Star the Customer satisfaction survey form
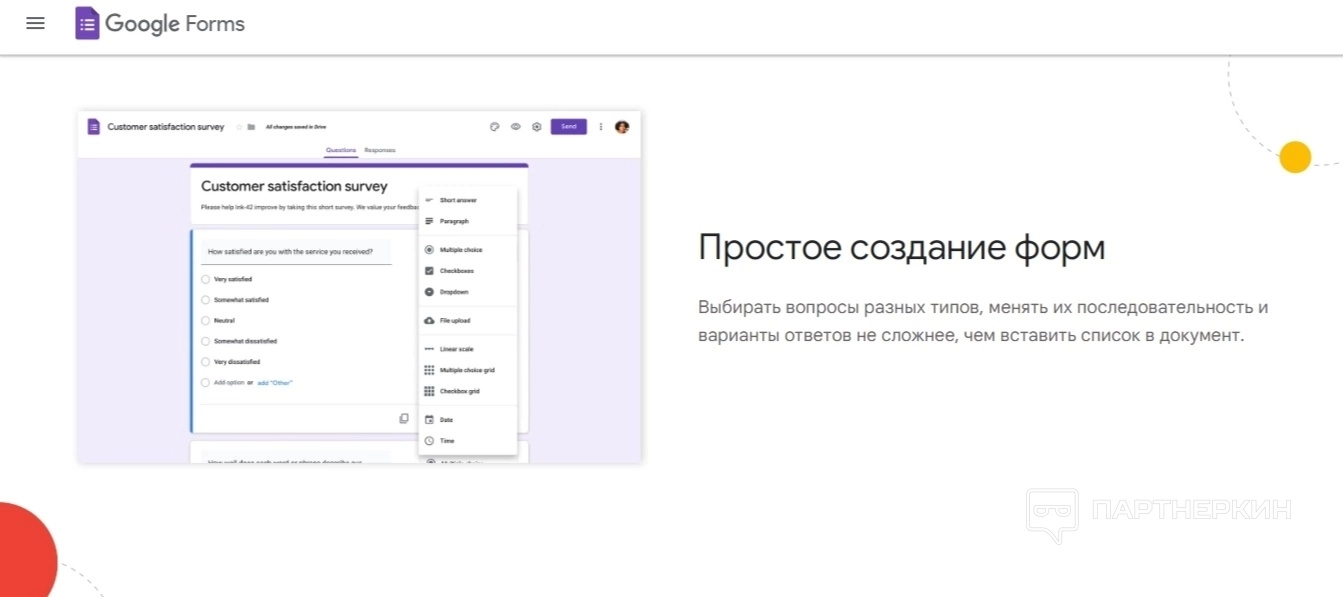 [x=239, y=127]
